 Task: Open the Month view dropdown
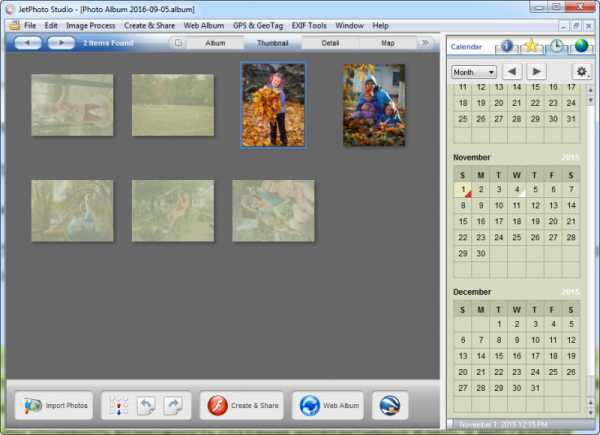[474, 72]
